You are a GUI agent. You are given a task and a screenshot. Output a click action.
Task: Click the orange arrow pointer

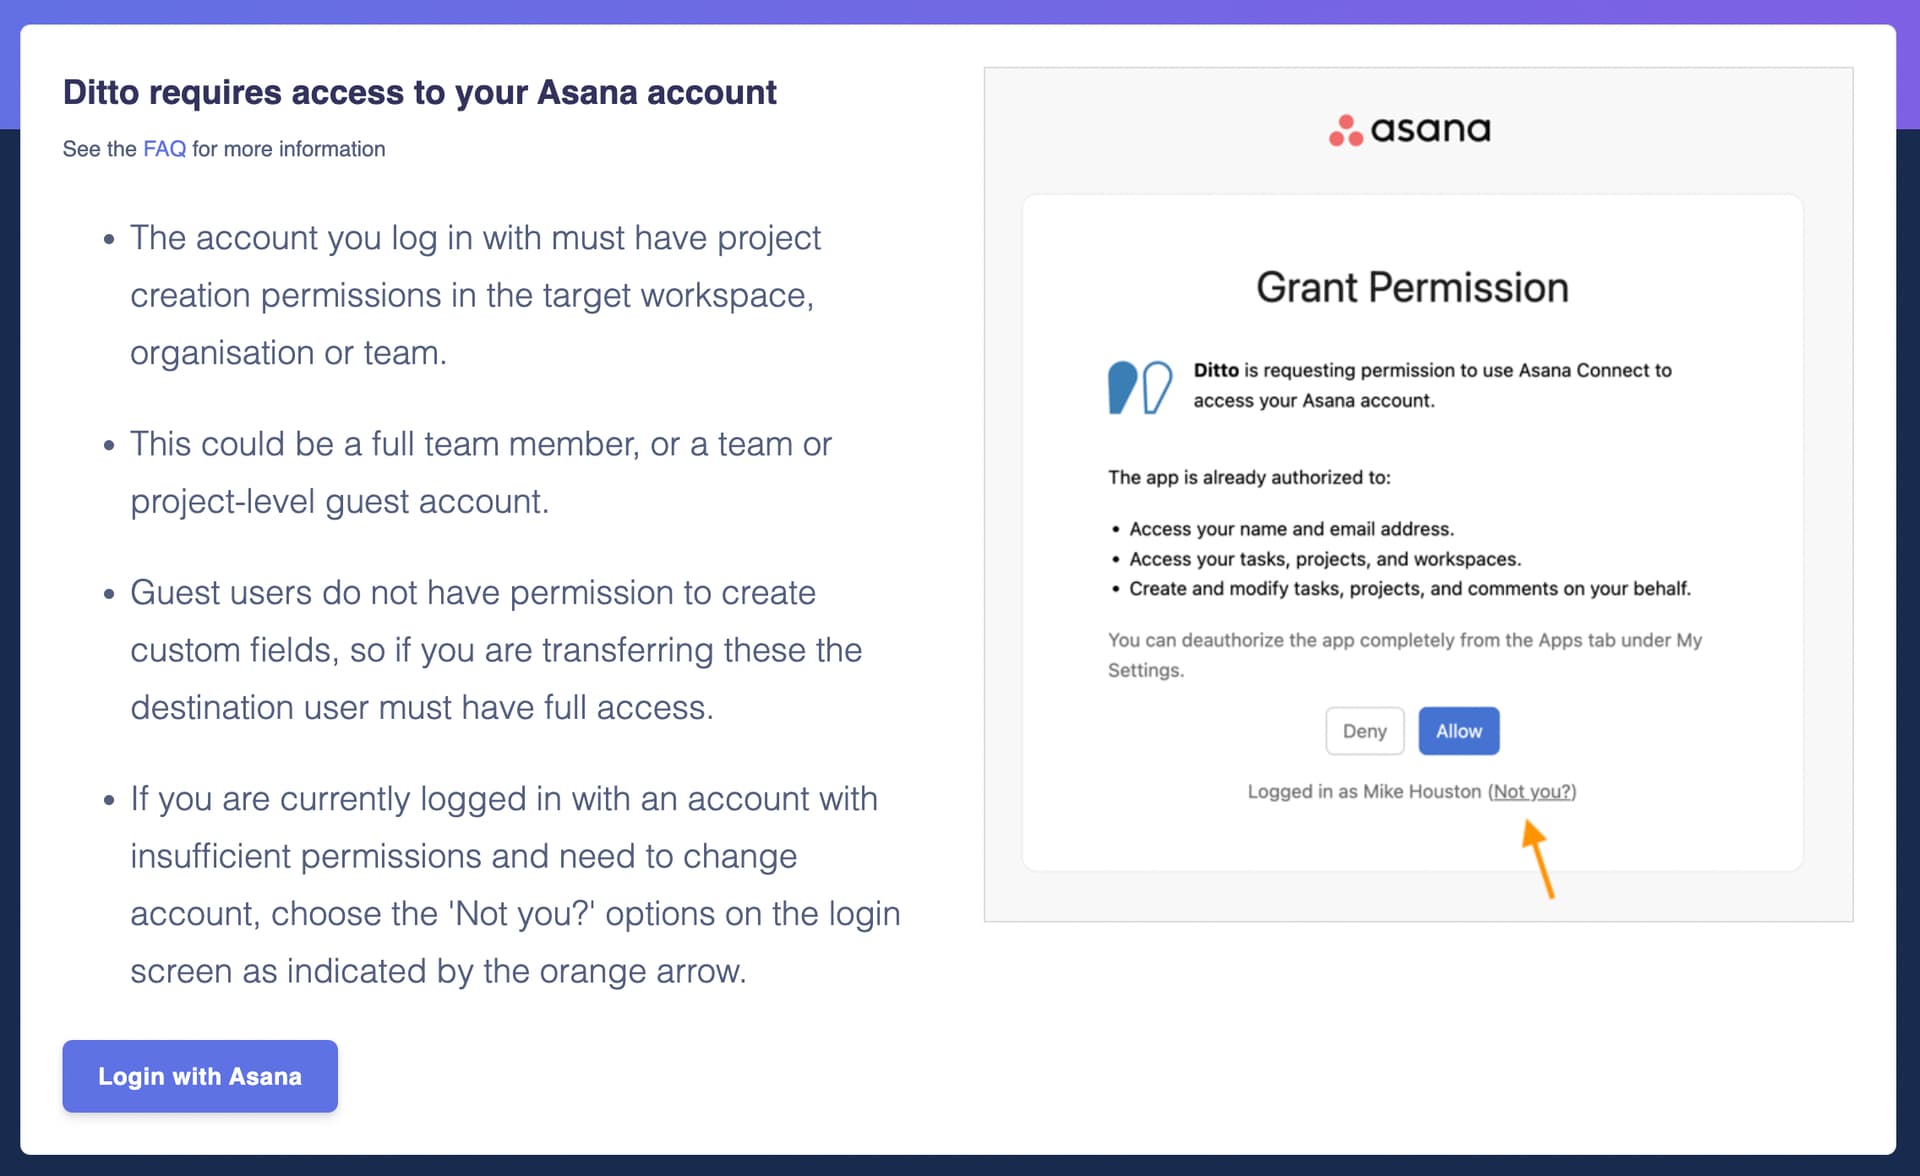click(1538, 858)
